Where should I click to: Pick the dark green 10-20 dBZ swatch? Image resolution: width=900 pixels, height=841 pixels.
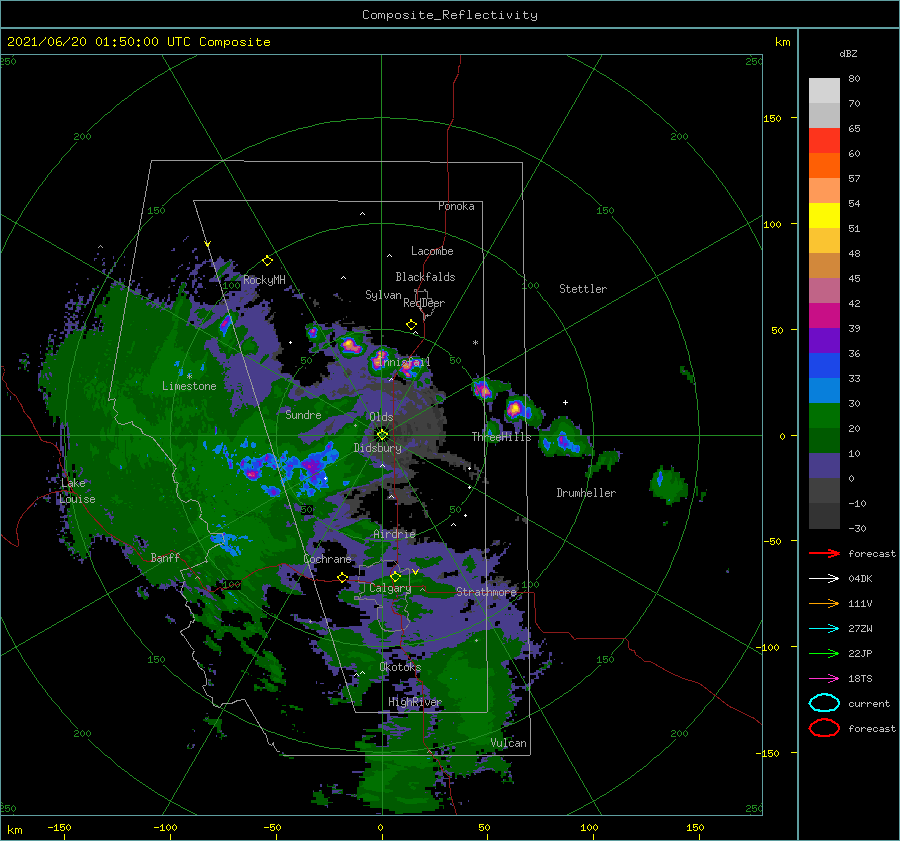(824, 441)
